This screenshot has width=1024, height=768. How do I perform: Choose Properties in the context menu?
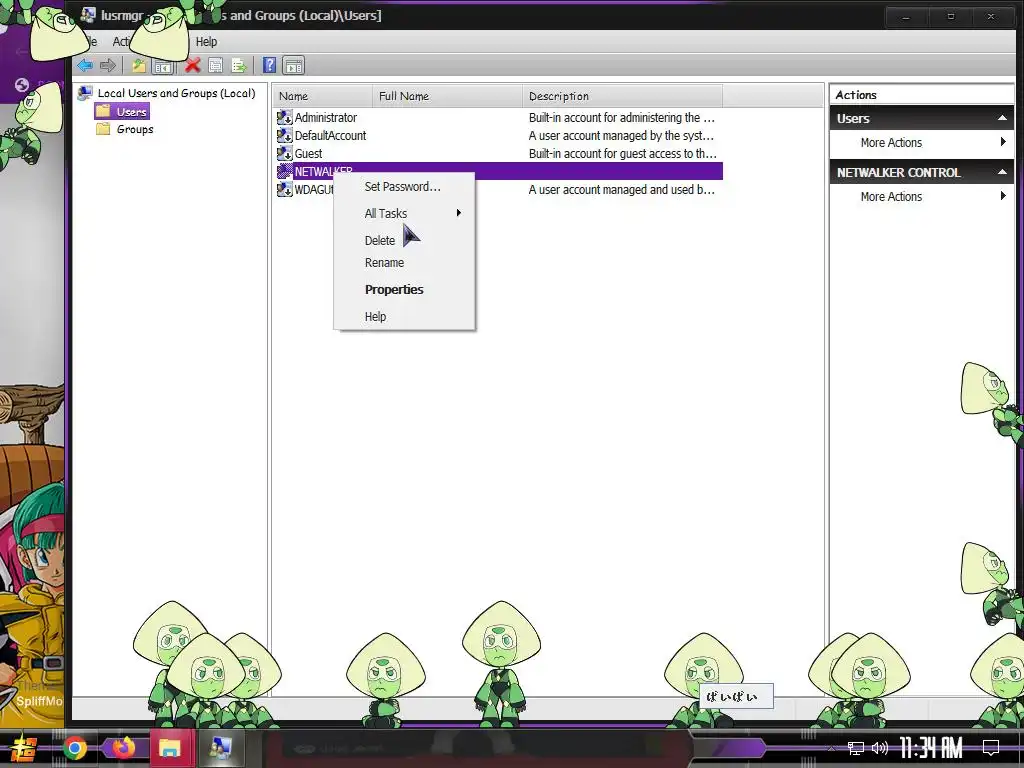pyautogui.click(x=403, y=289)
